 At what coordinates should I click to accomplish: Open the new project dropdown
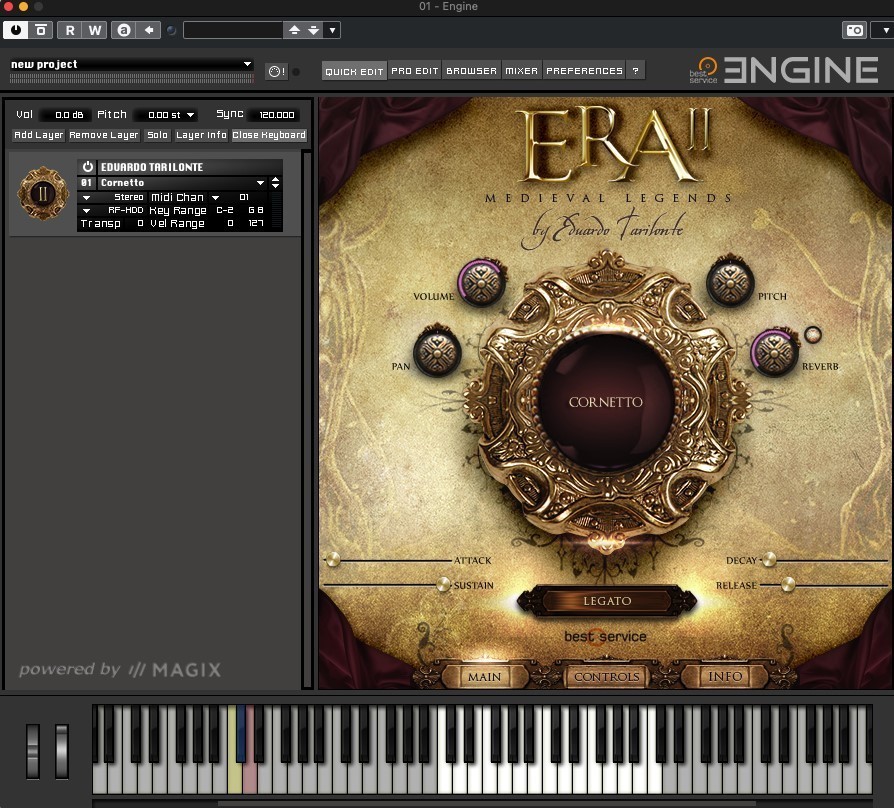(247, 64)
